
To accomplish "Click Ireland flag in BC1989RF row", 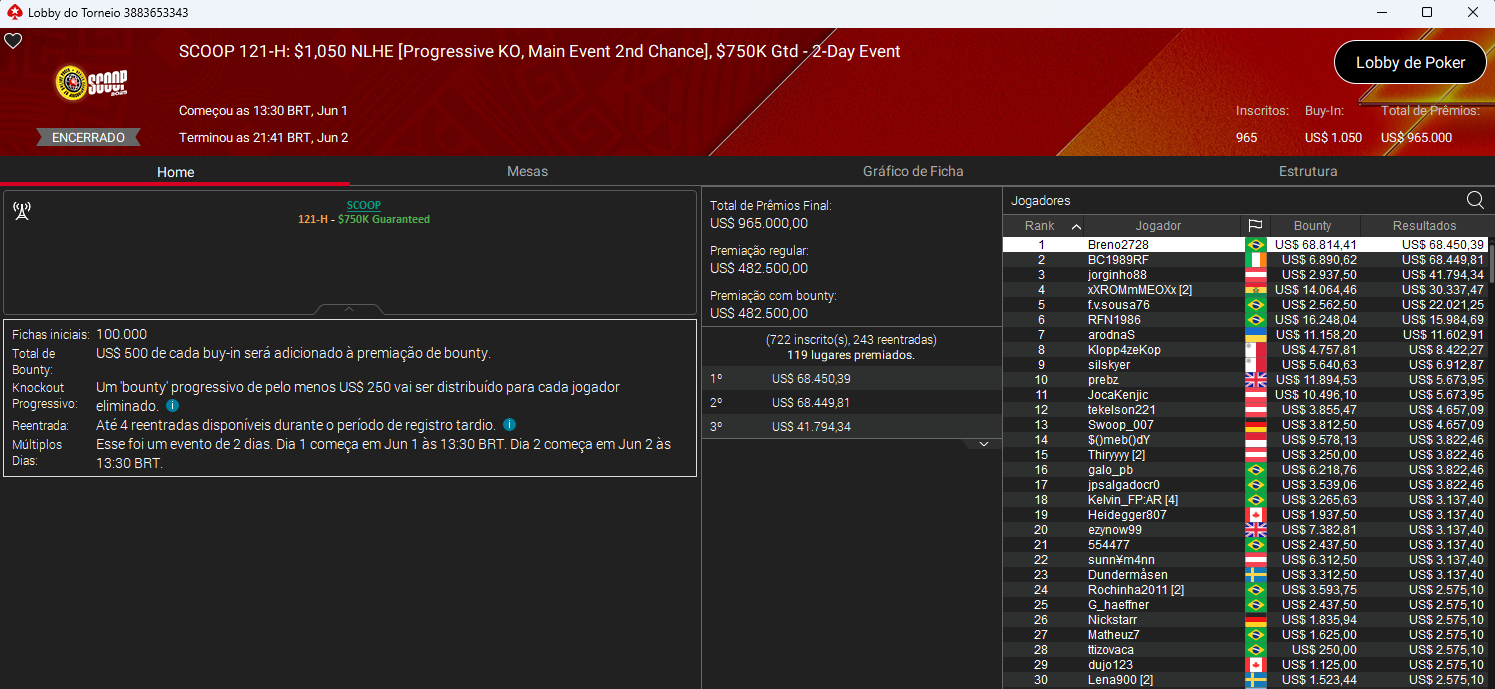I will pos(1255,260).
